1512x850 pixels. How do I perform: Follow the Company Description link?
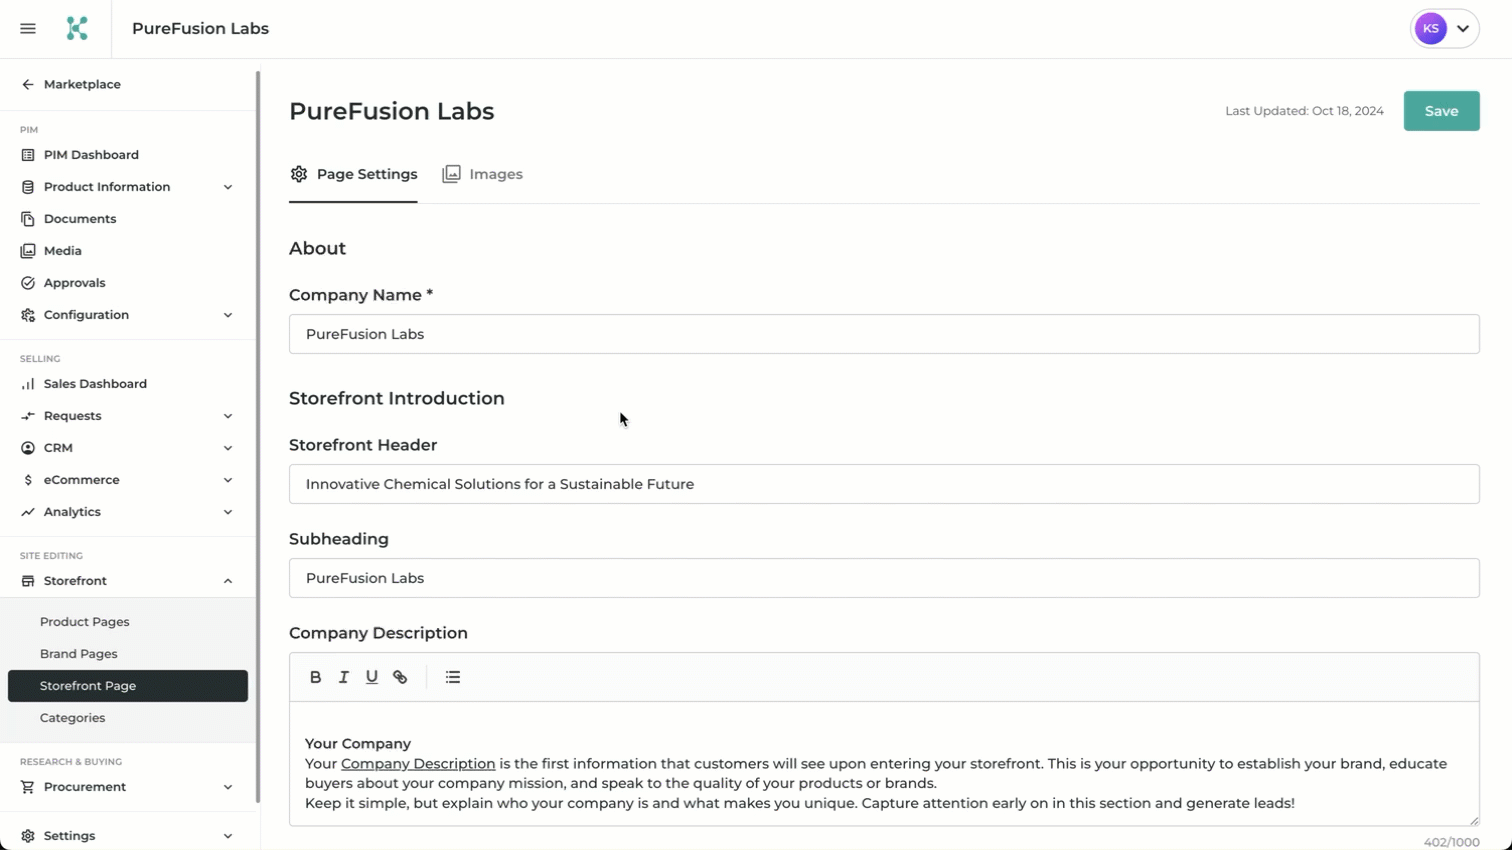pyautogui.click(x=418, y=763)
